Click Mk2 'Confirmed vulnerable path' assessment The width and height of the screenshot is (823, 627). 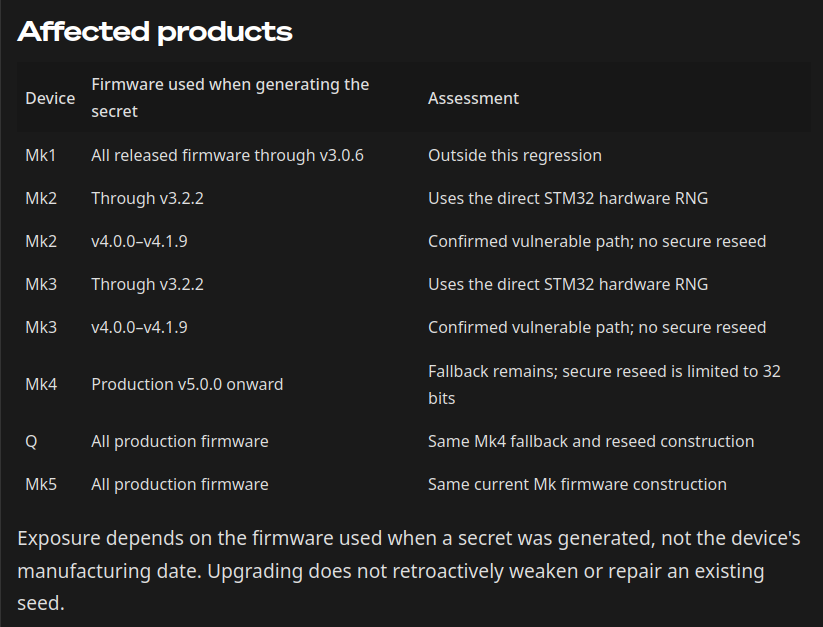(x=597, y=241)
